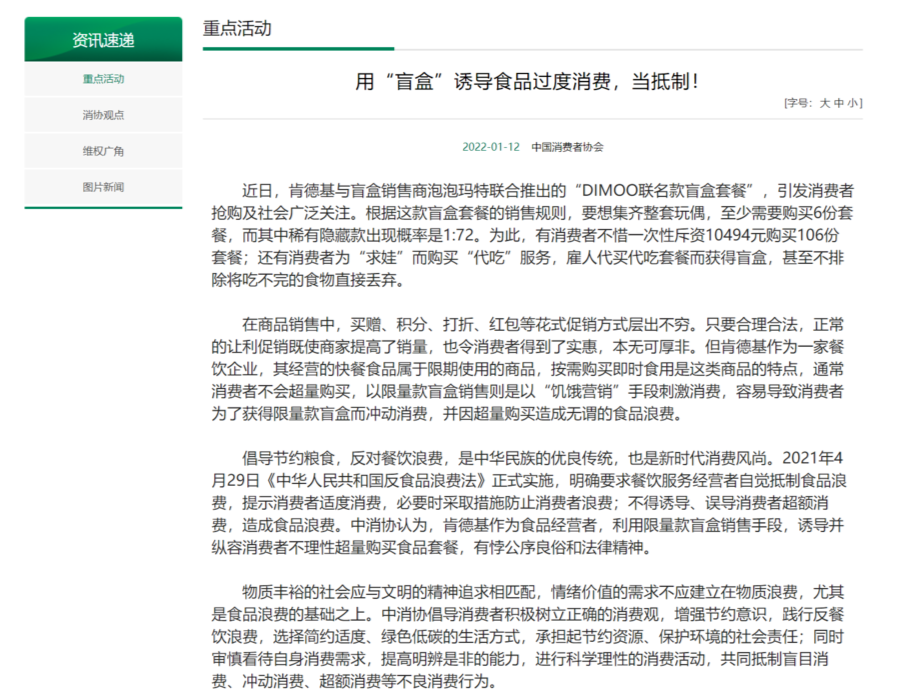Set font size to 中

[x=839, y=103]
